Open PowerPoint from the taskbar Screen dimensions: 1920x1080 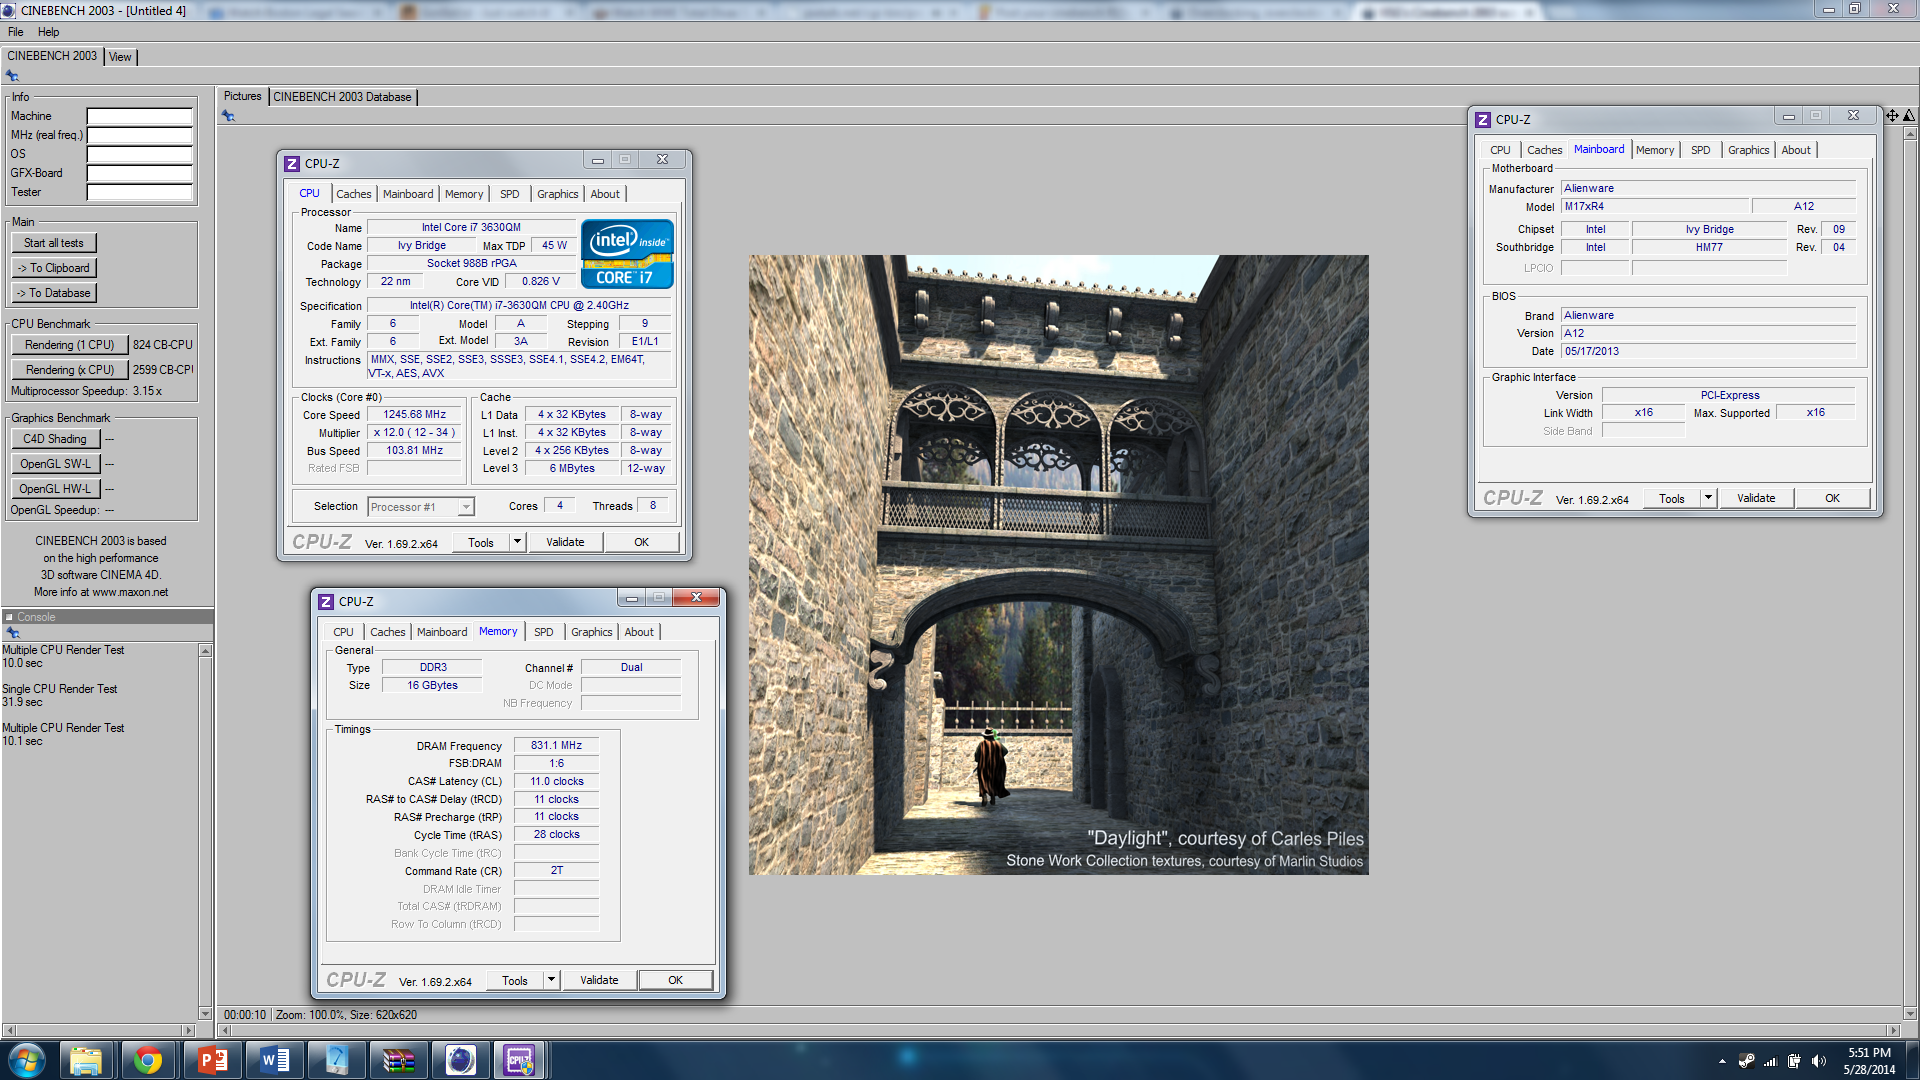tap(212, 1060)
